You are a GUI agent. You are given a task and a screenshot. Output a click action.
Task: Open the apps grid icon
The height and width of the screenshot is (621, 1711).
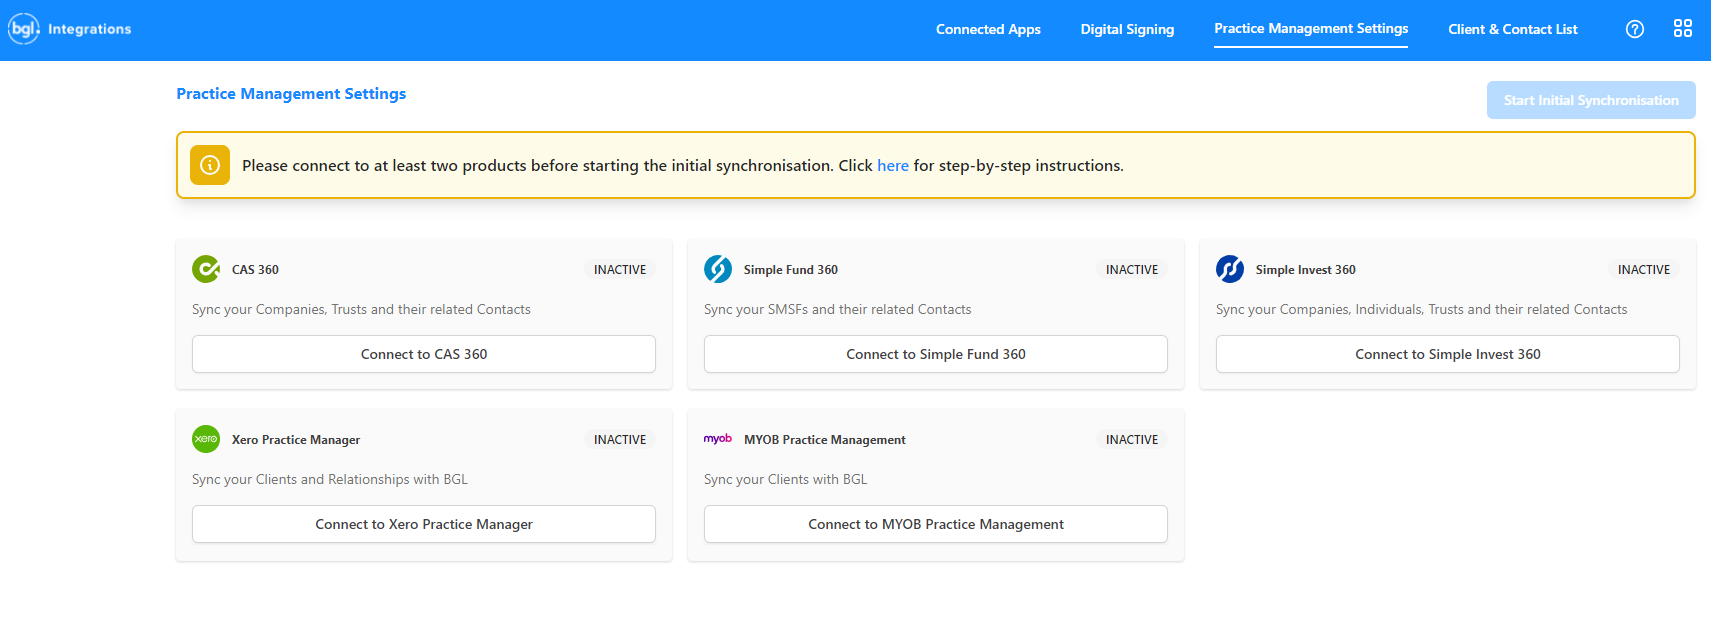[1683, 29]
